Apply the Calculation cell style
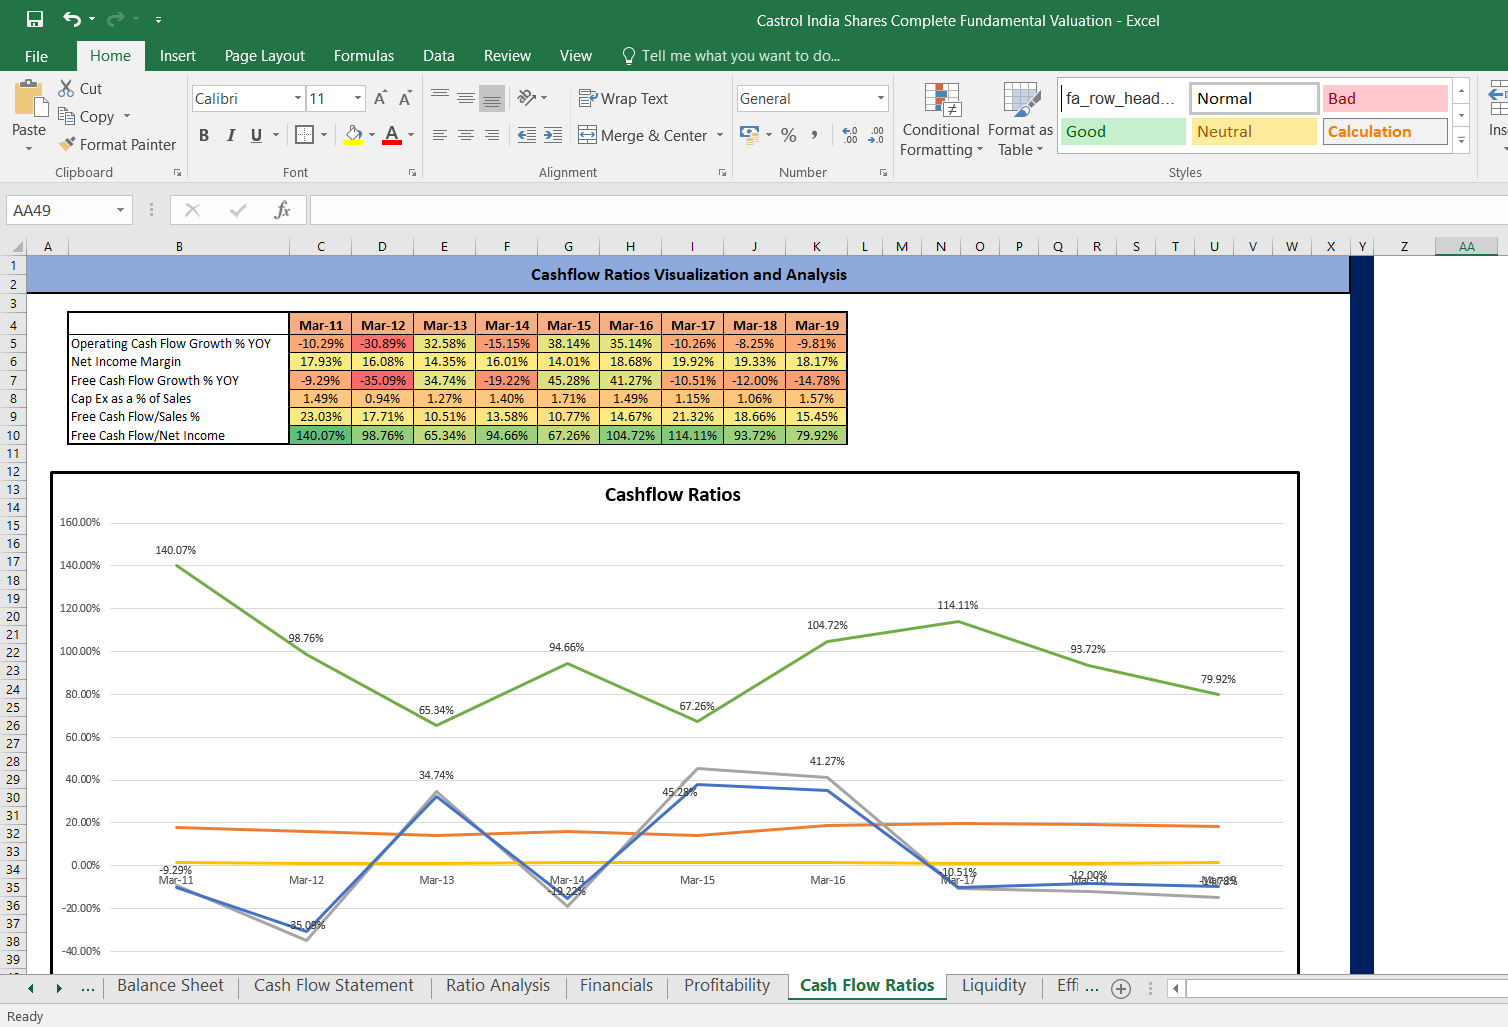 click(1385, 131)
